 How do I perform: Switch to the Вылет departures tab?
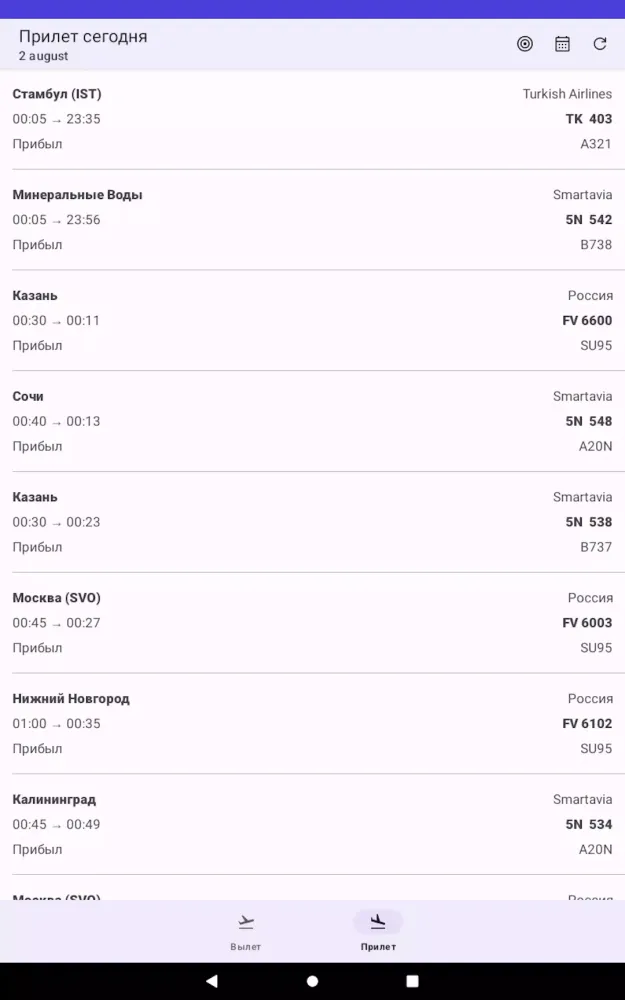point(246,932)
